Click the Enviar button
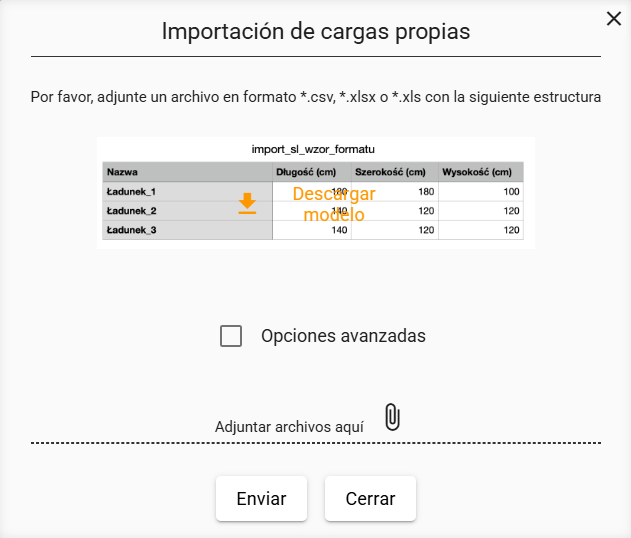The height and width of the screenshot is (538, 631). 261,499
